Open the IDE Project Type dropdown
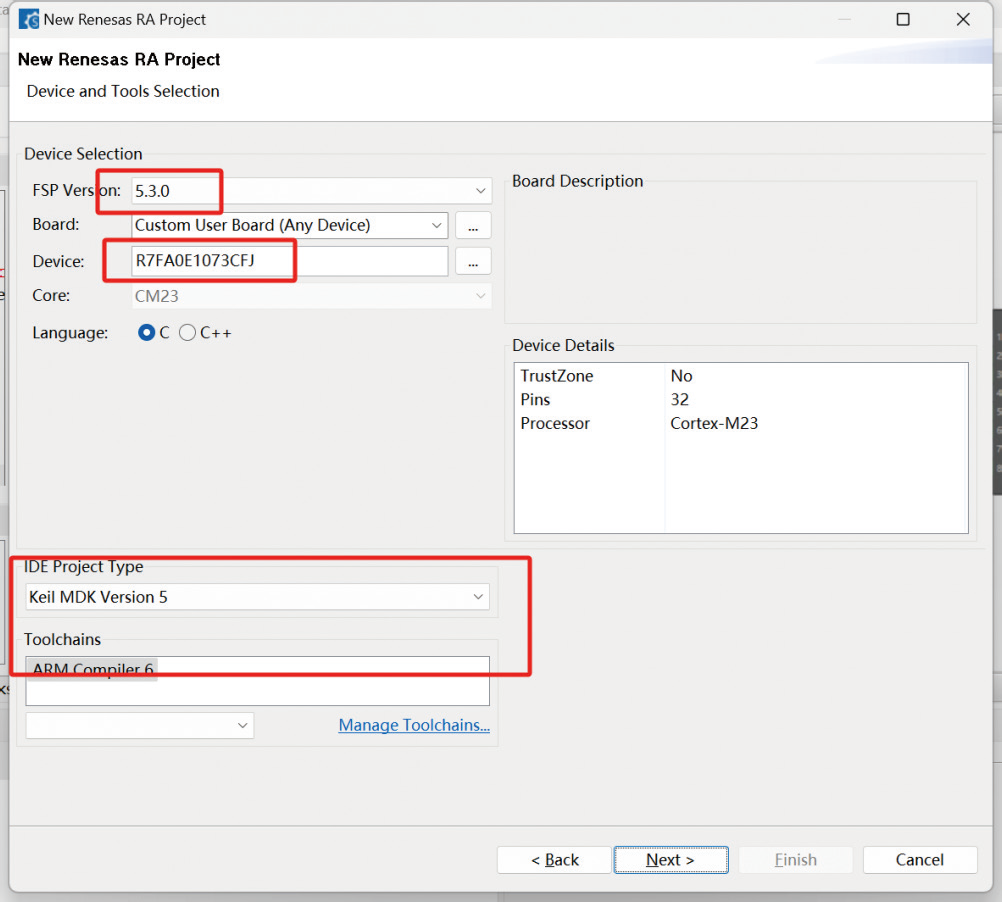 tap(258, 597)
